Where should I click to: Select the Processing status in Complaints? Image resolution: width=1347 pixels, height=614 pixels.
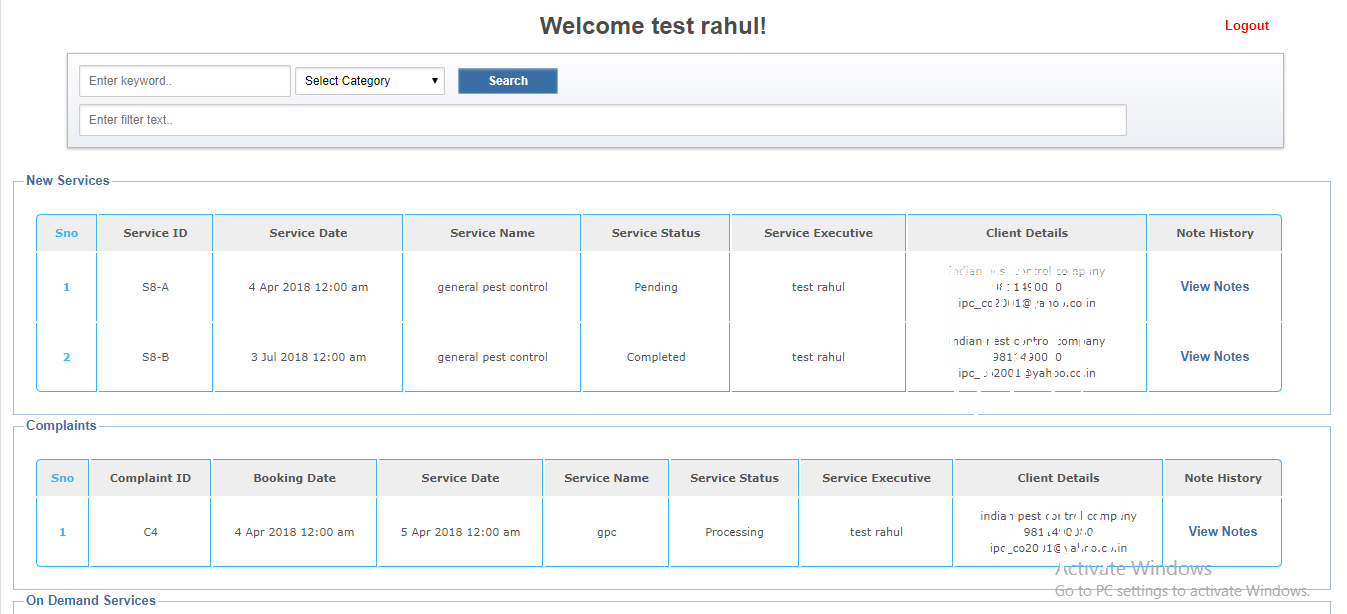point(734,532)
